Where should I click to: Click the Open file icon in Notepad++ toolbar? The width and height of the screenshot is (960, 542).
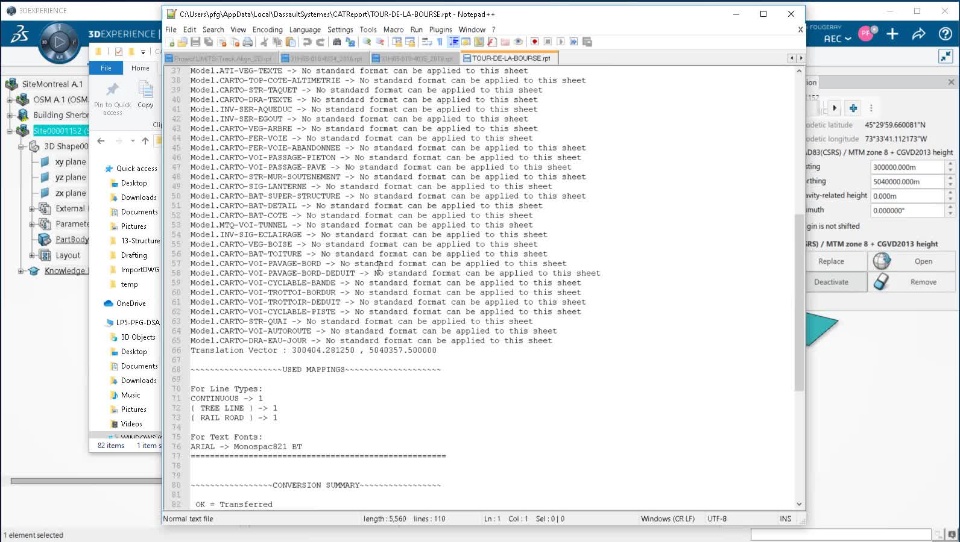182,42
